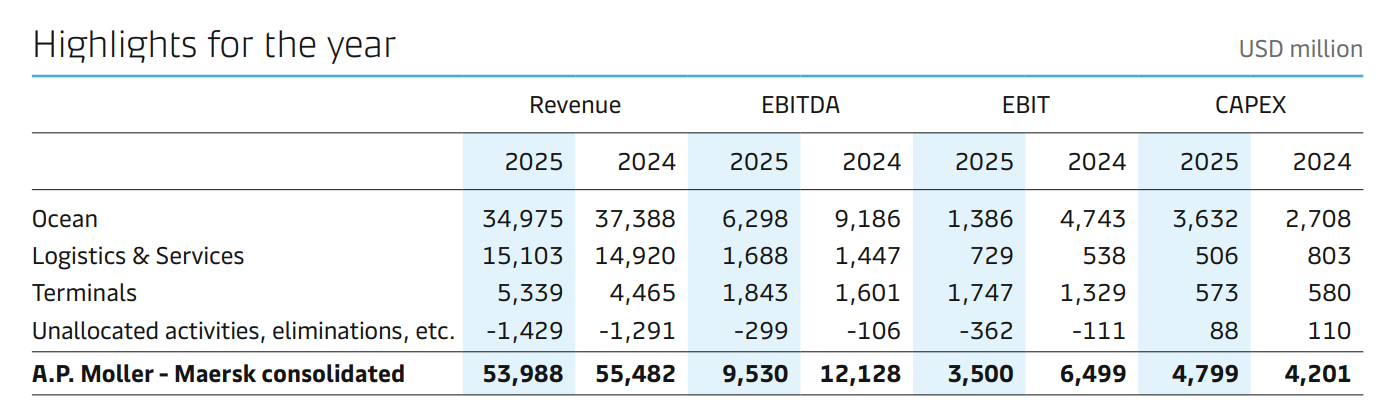The image size is (1385, 419).
Task: Click the Terminals row label
Action: (85, 294)
